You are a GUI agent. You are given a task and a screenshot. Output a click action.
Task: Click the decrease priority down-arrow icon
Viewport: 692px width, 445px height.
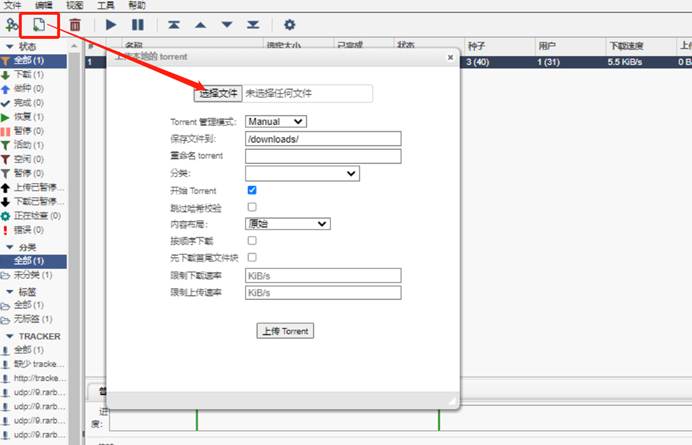(227, 24)
